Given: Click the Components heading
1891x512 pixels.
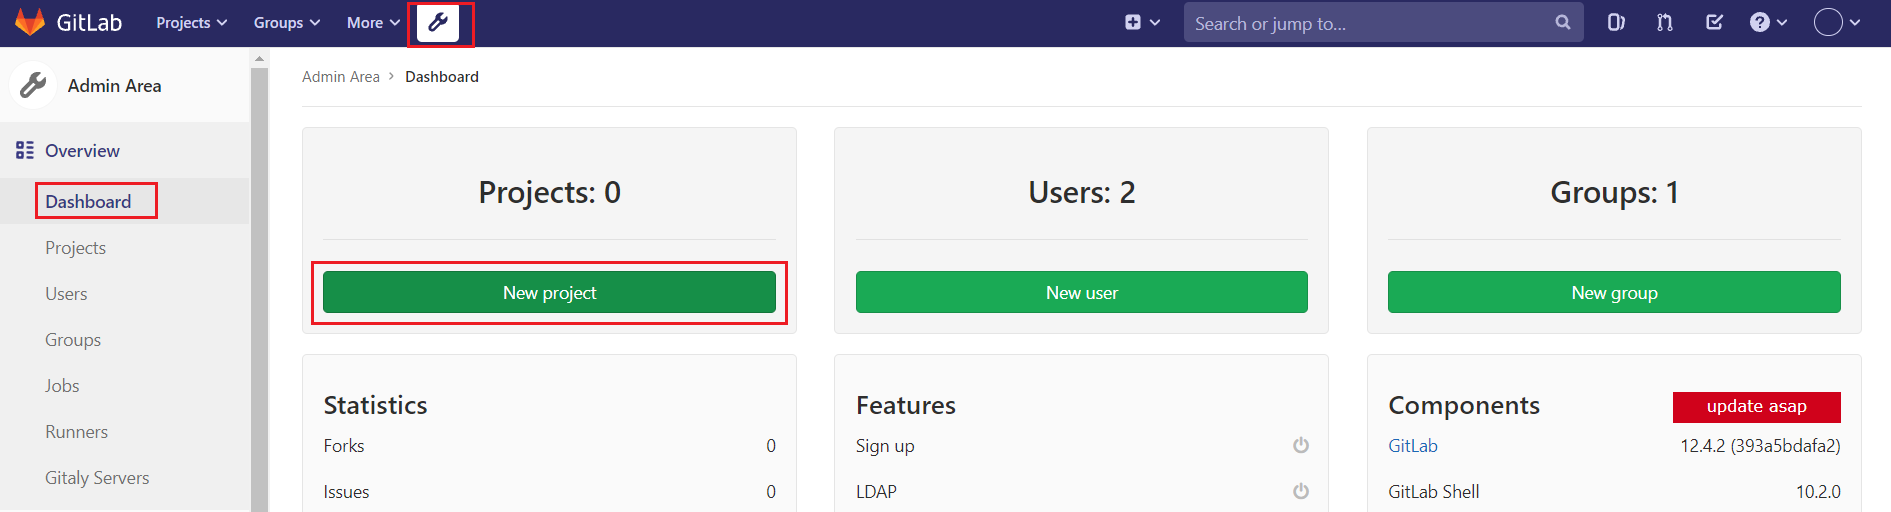Looking at the screenshot, I should click(x=1463, y=405).
